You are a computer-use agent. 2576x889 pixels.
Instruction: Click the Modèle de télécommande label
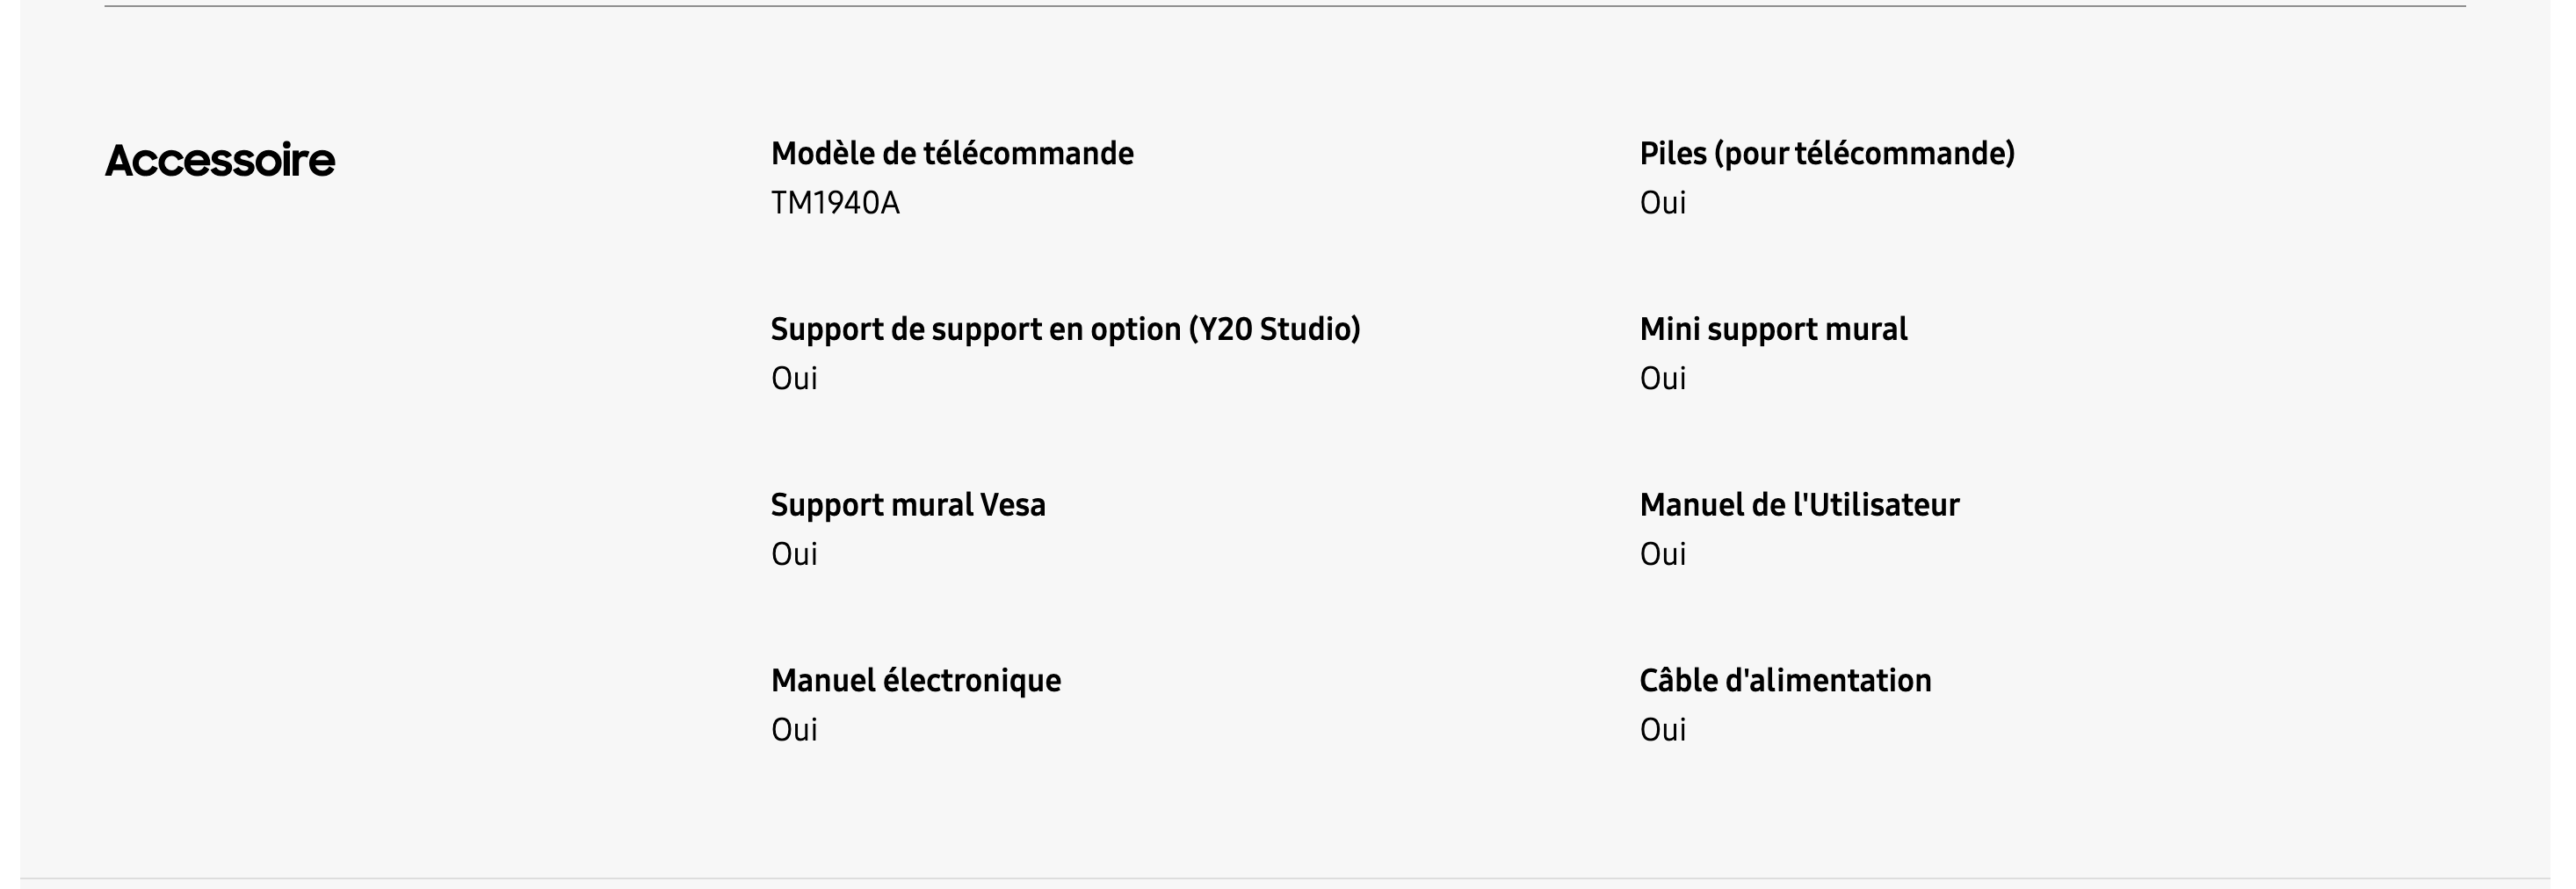pos(951,153)
